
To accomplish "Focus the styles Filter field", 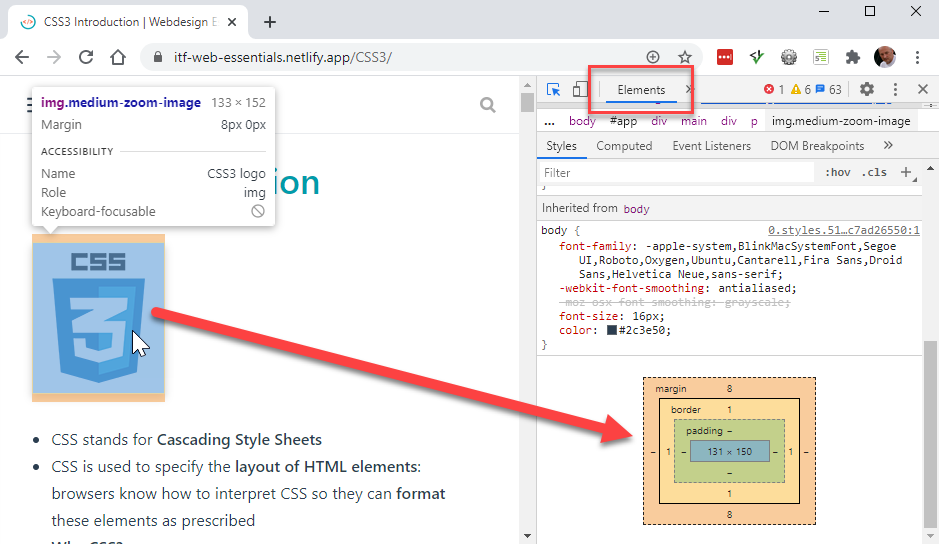I will [676, 173].
